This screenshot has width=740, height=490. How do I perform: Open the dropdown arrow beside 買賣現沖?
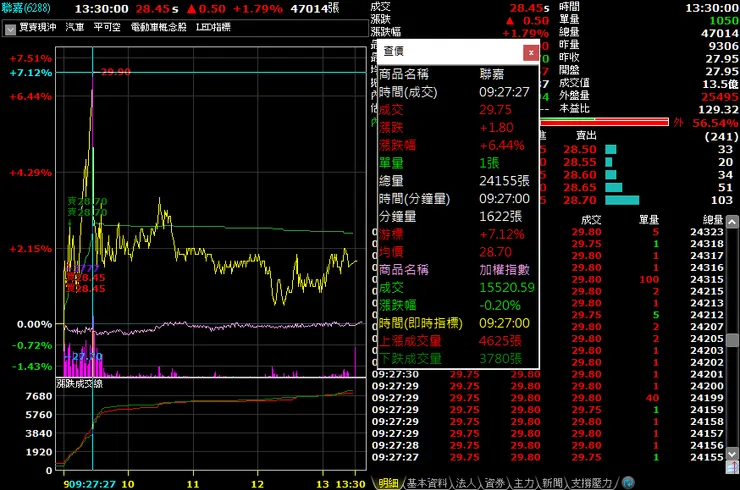point(10,29)
